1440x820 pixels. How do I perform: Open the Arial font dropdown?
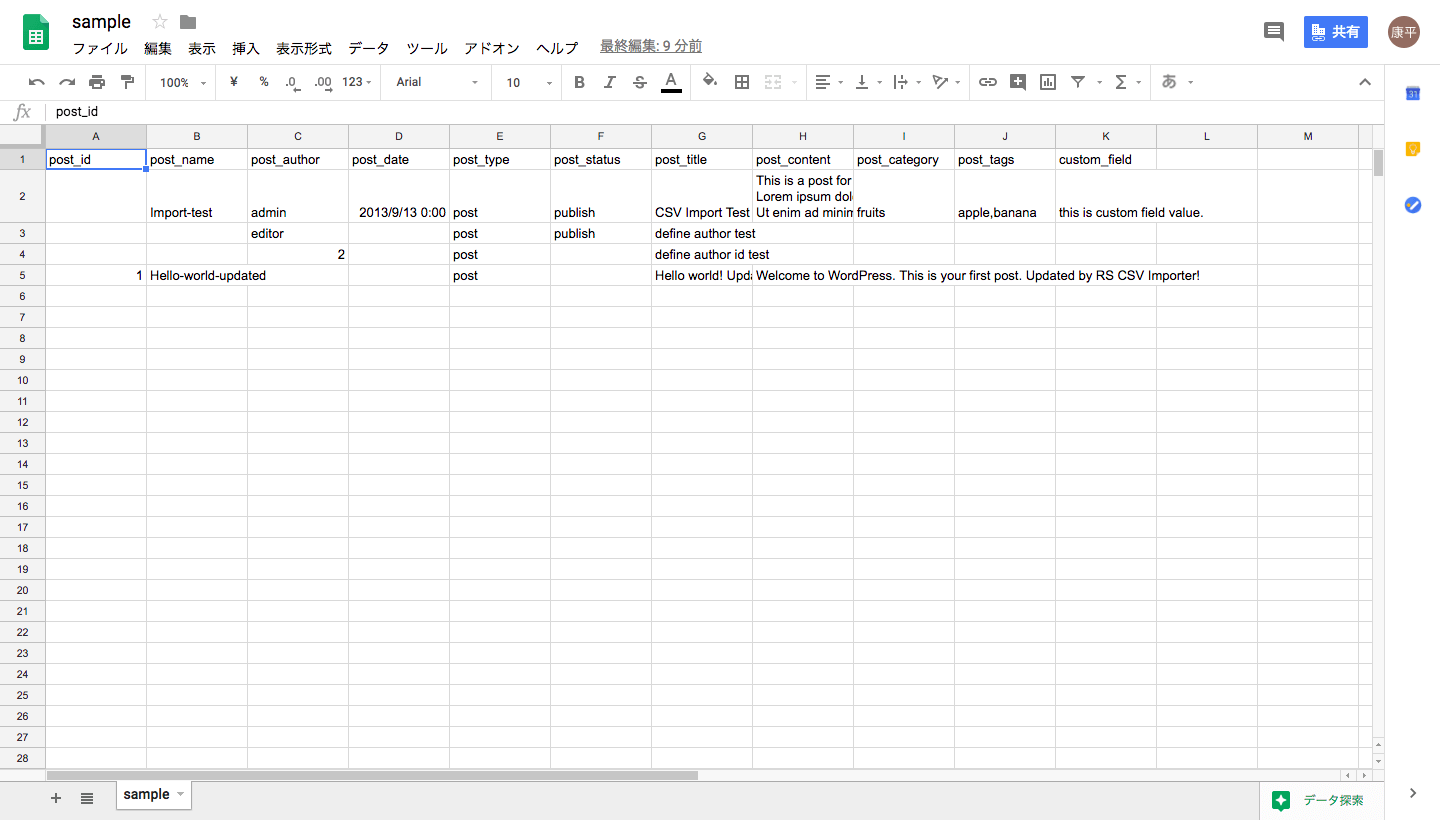437,82
